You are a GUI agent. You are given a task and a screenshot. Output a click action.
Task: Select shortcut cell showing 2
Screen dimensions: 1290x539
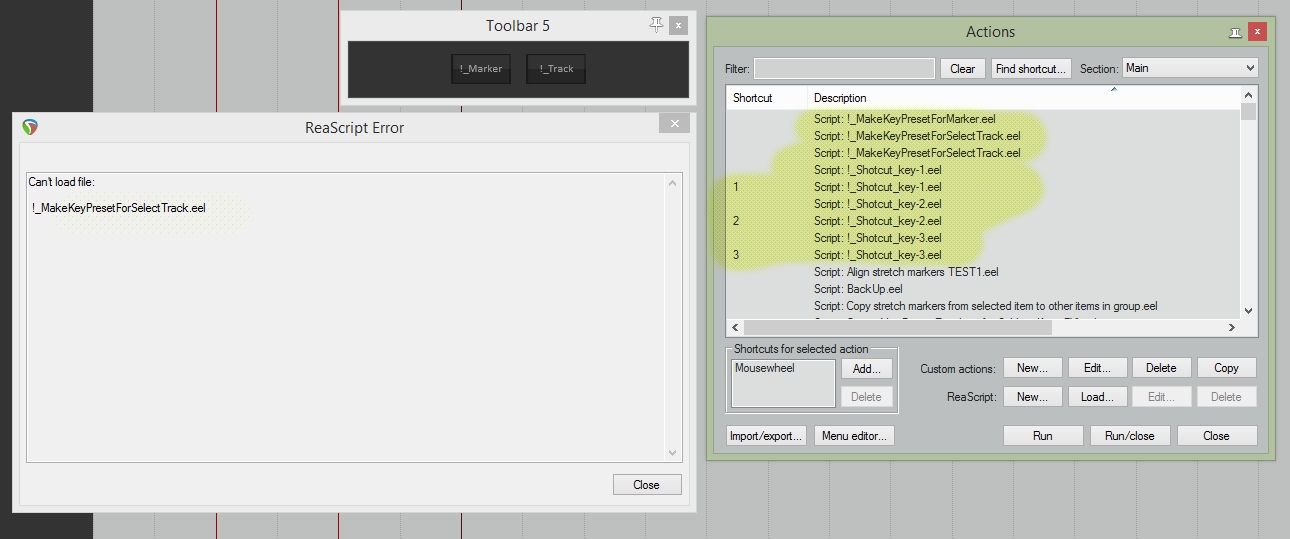click(x=736, y=221)
